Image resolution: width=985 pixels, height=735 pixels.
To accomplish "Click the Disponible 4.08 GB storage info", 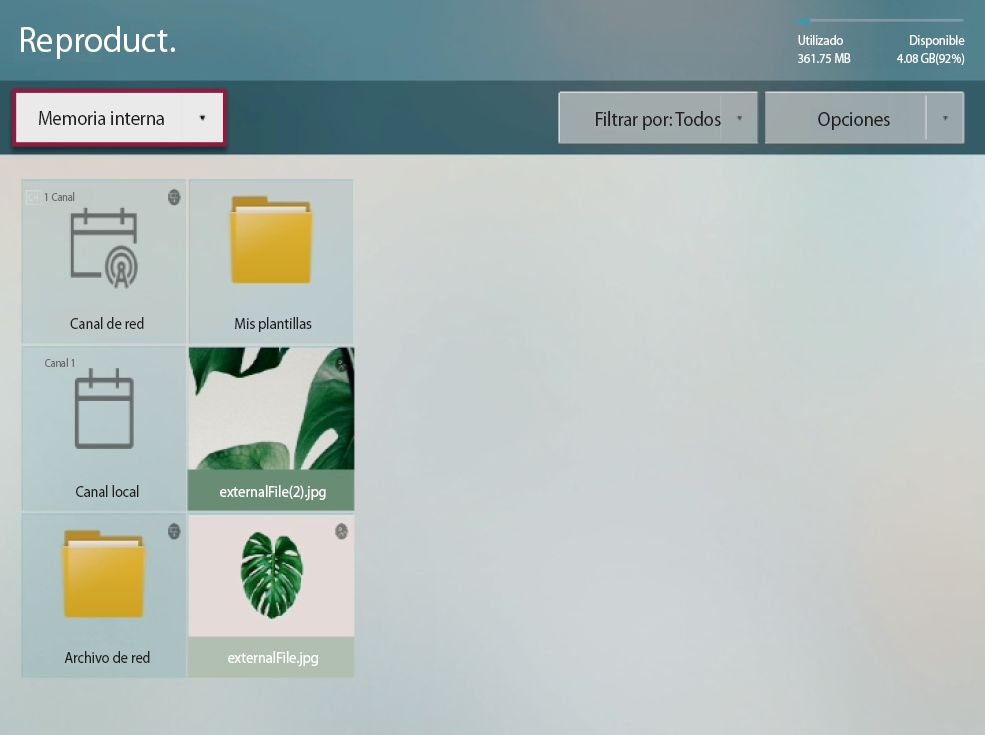I will (x=930, y=49).
